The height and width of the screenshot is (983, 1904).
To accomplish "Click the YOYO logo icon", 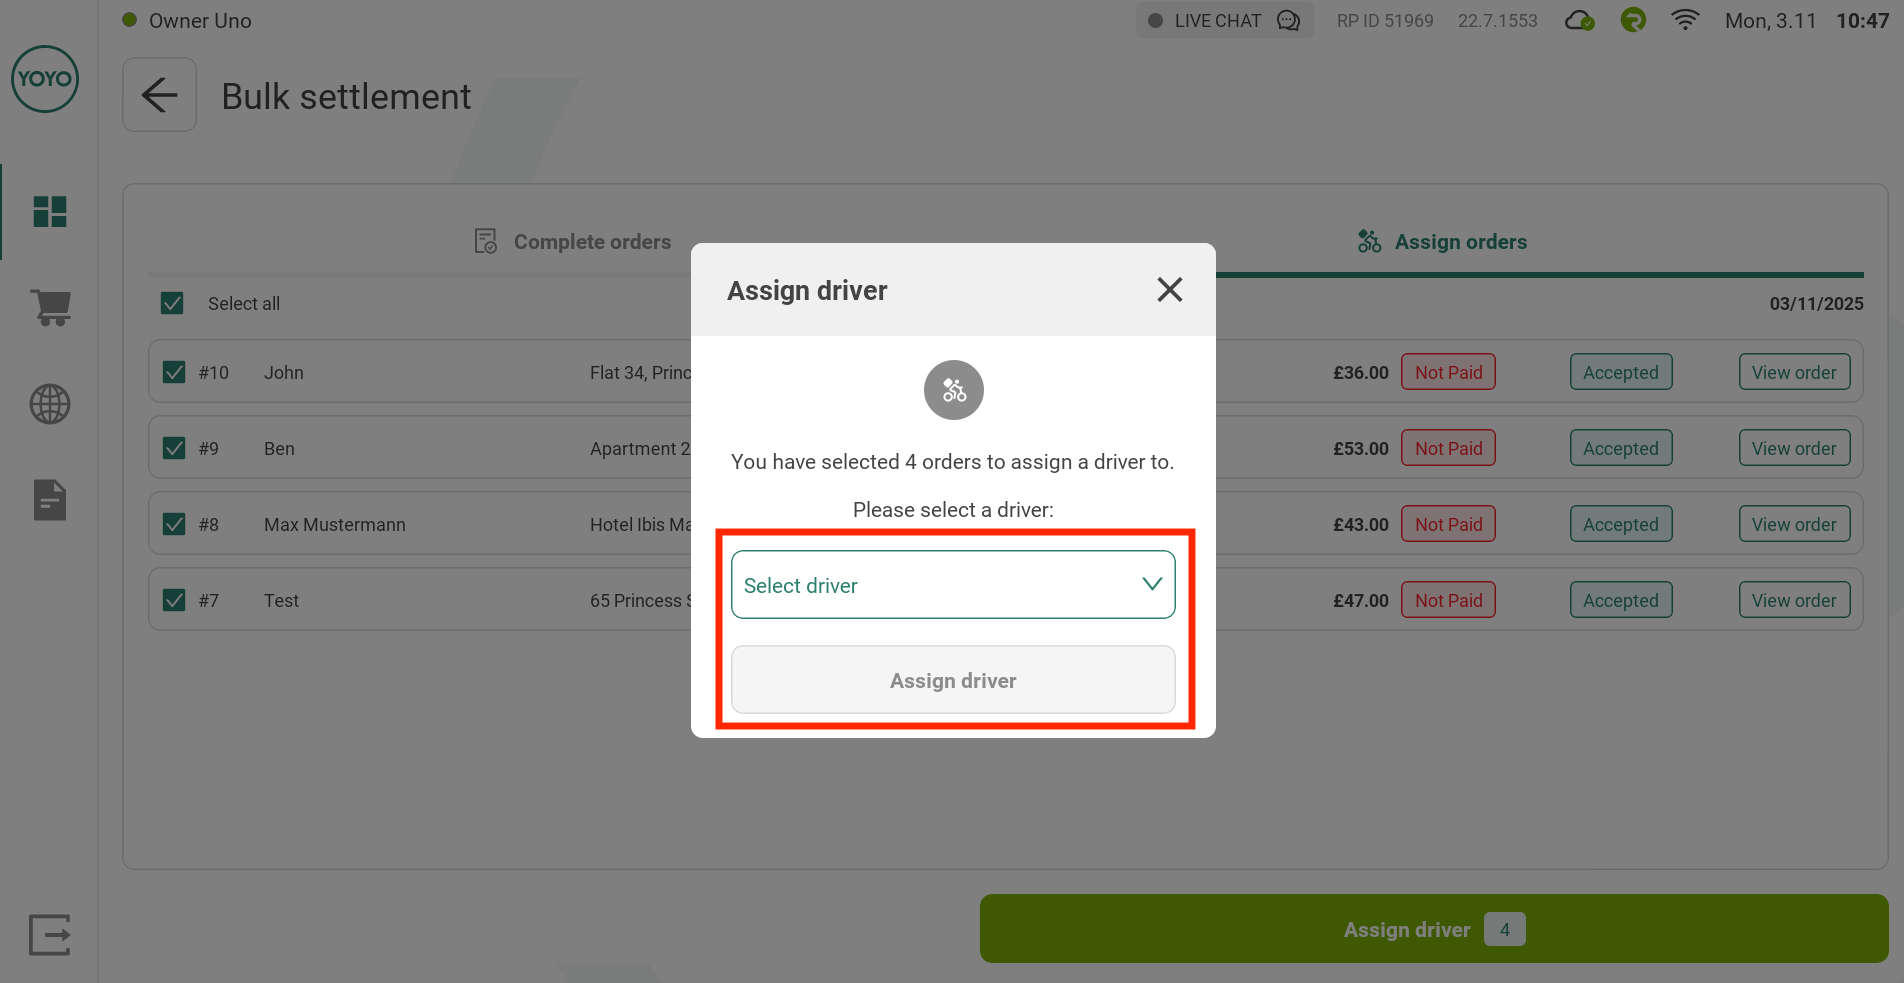I will tap(45, 79).
